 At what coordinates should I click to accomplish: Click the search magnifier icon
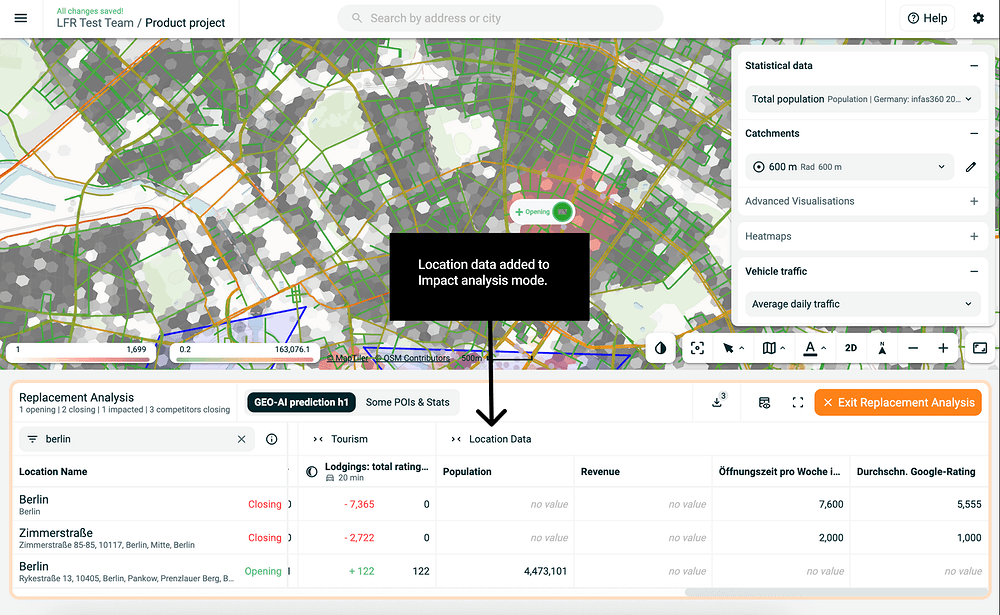point(357,18)
